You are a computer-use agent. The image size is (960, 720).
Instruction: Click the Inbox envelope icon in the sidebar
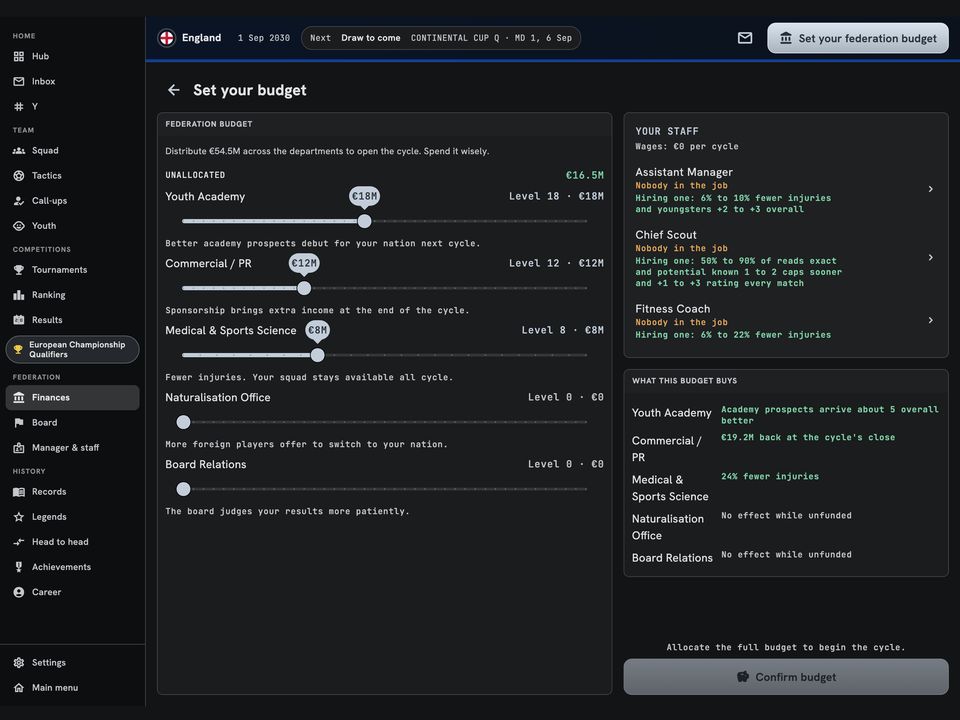[19, 81]
